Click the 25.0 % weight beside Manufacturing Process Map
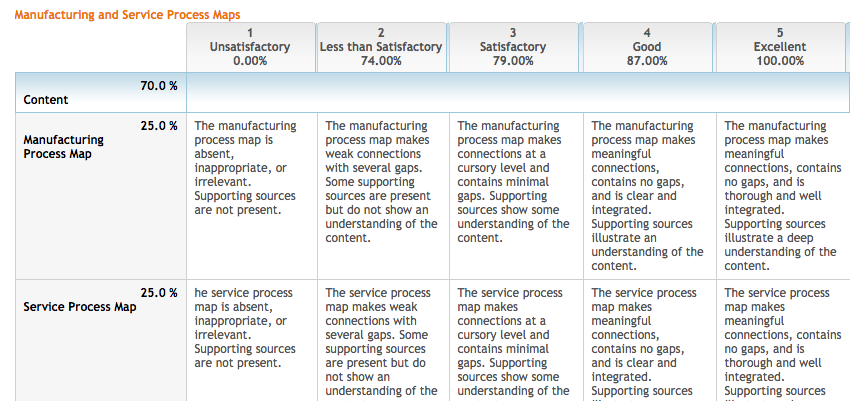 click(159, 126)
